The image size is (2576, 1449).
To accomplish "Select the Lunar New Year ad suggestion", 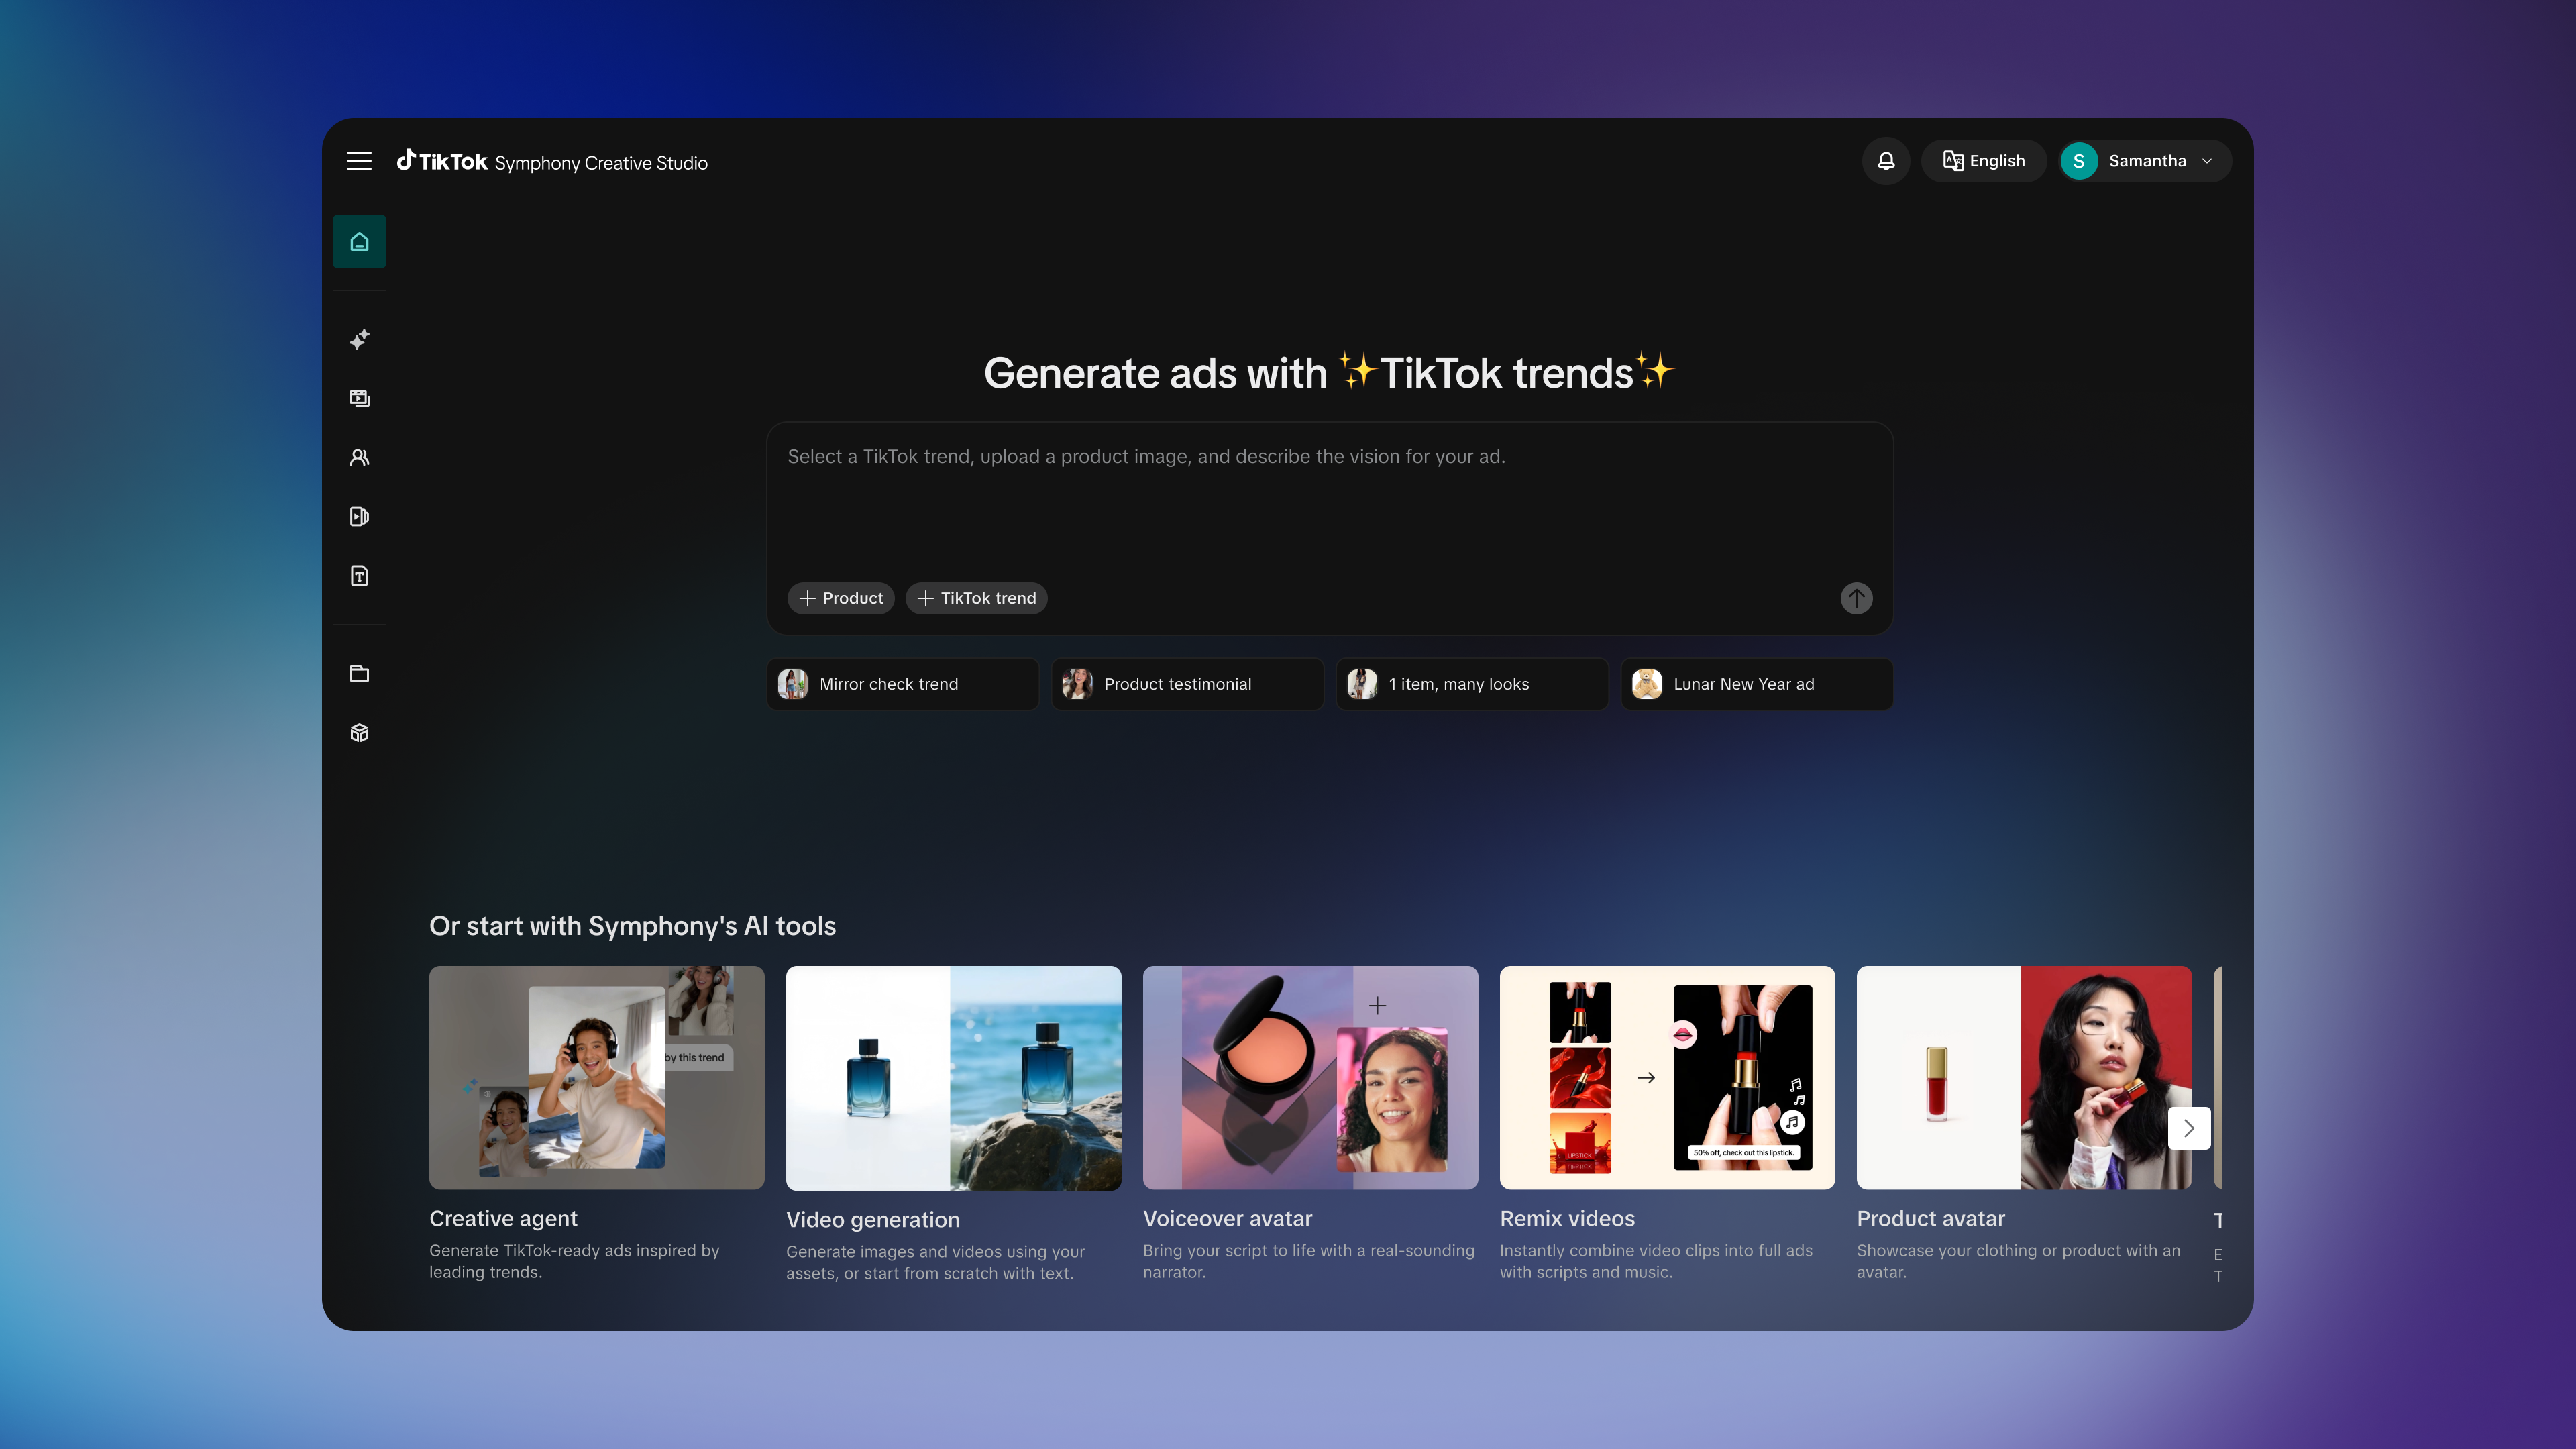I will (1756, 684).
